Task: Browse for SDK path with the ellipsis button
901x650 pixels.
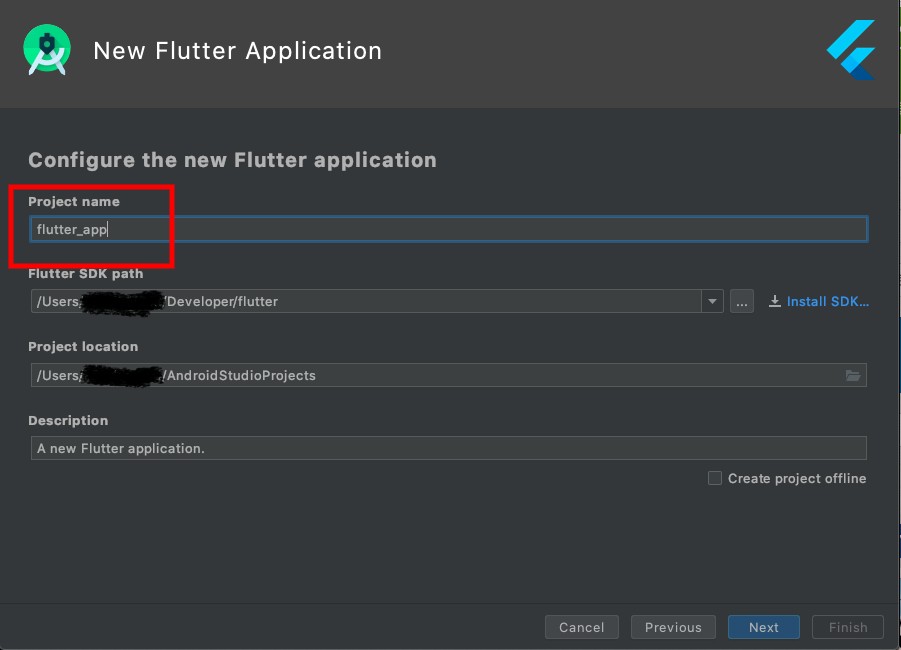Action: [742, 301]
